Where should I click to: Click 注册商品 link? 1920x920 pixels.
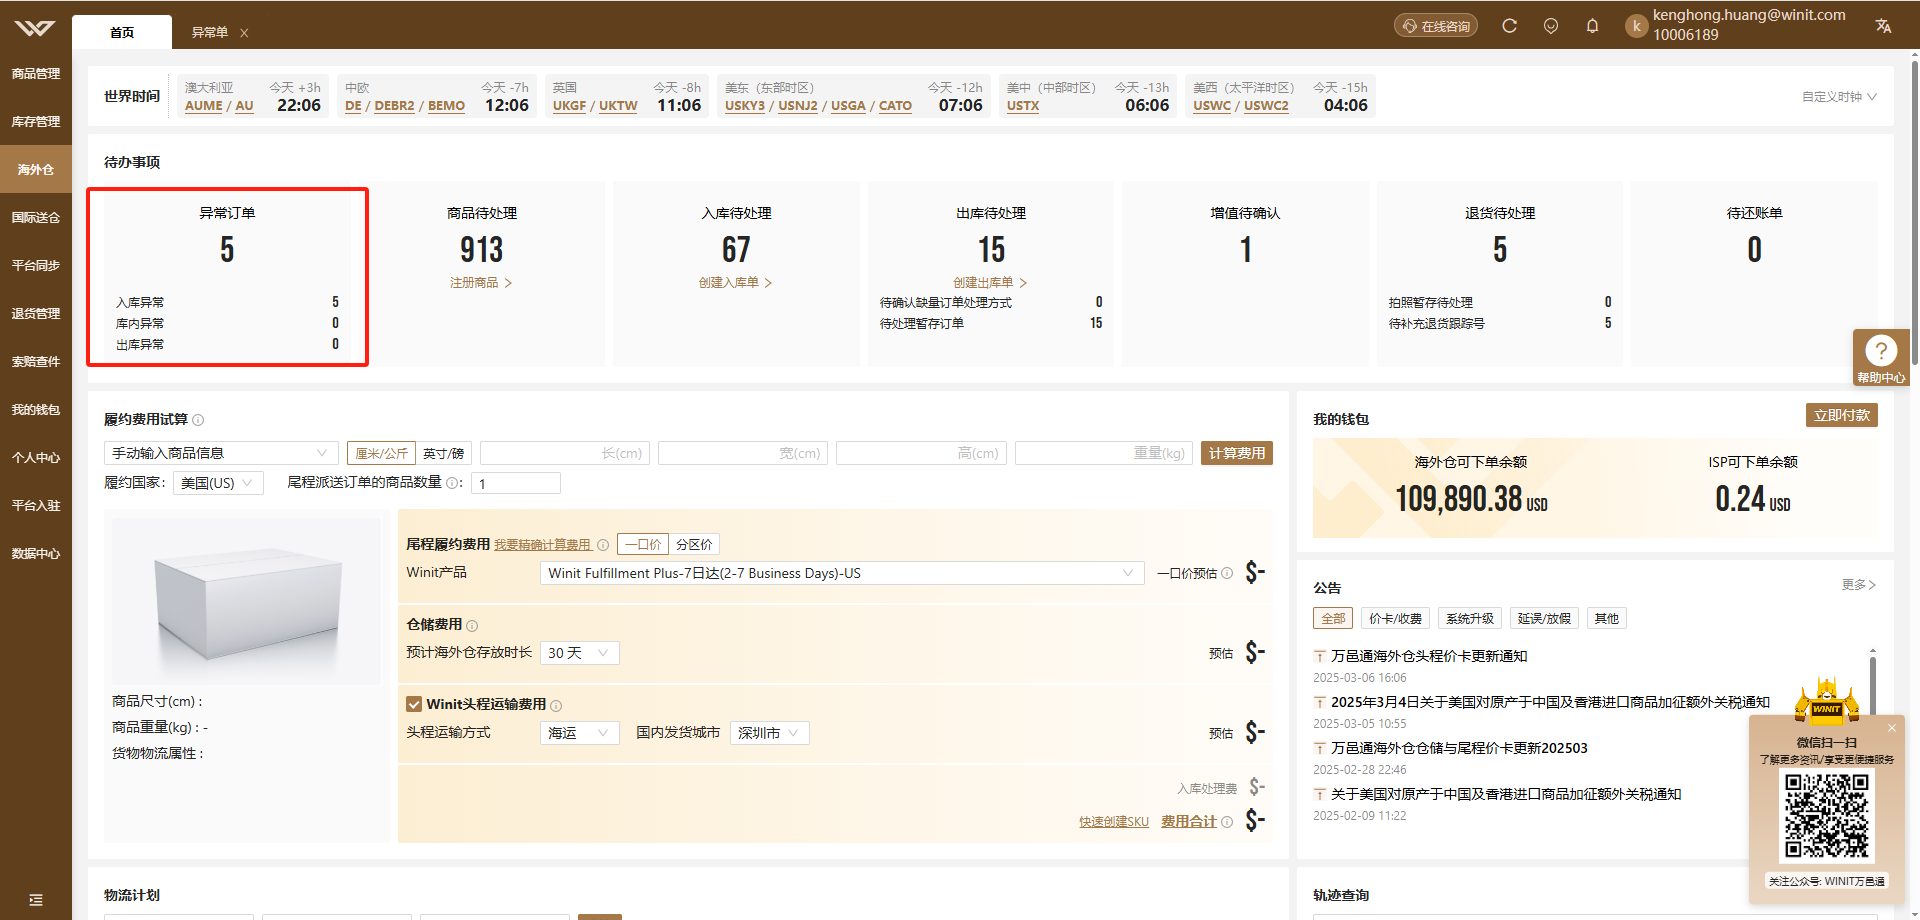[481, 283]
